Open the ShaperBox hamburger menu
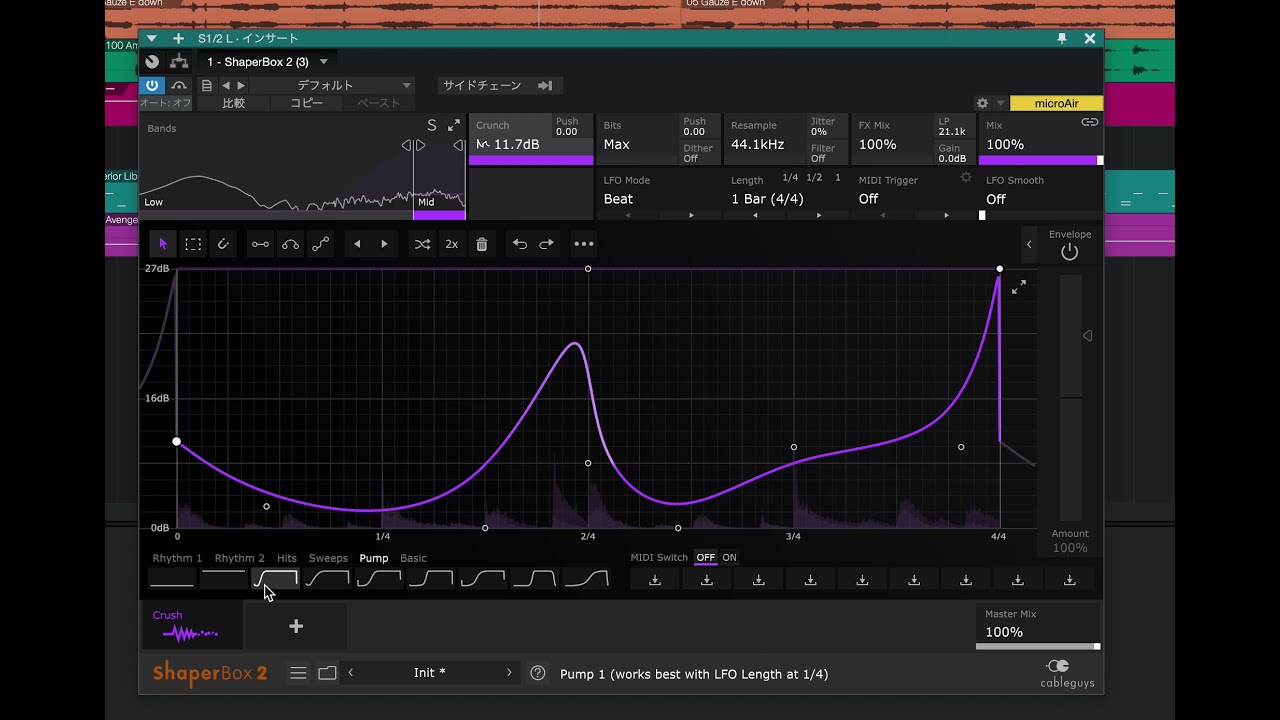This screenshot has height=720, width=1280. pyautogui.click(x=298, y=673)
